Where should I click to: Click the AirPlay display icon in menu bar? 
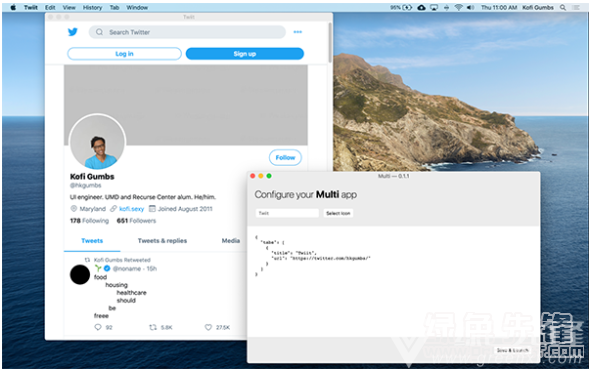click(434, 7)
